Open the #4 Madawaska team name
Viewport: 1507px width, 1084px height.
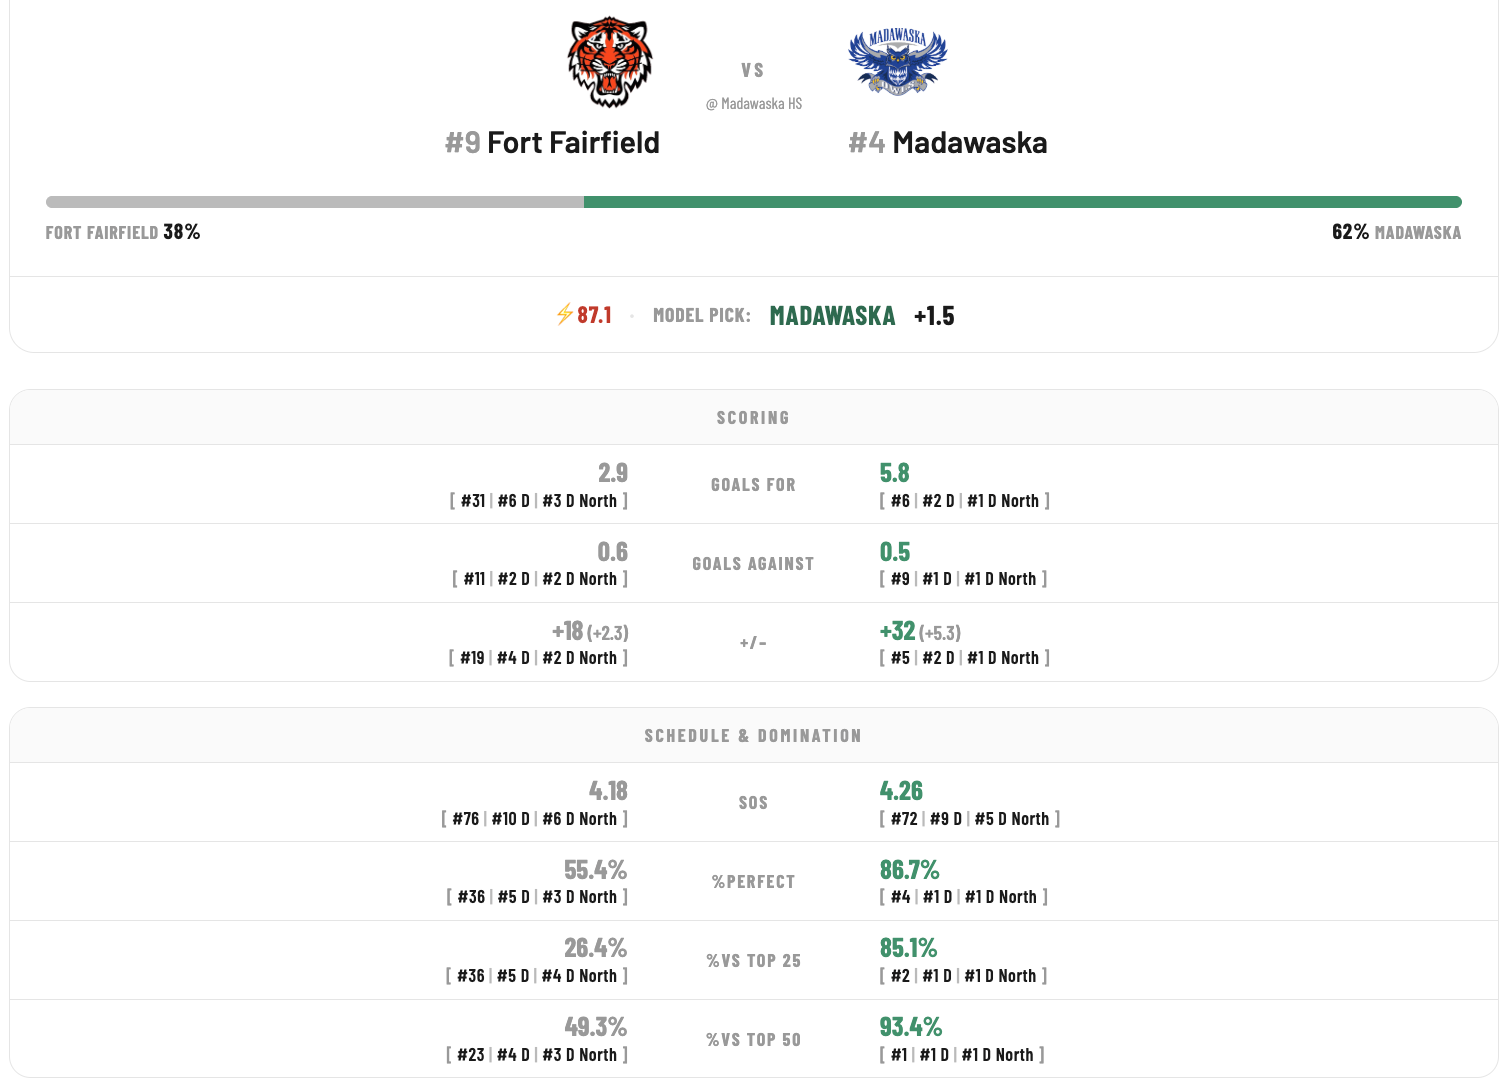[948, 143]
